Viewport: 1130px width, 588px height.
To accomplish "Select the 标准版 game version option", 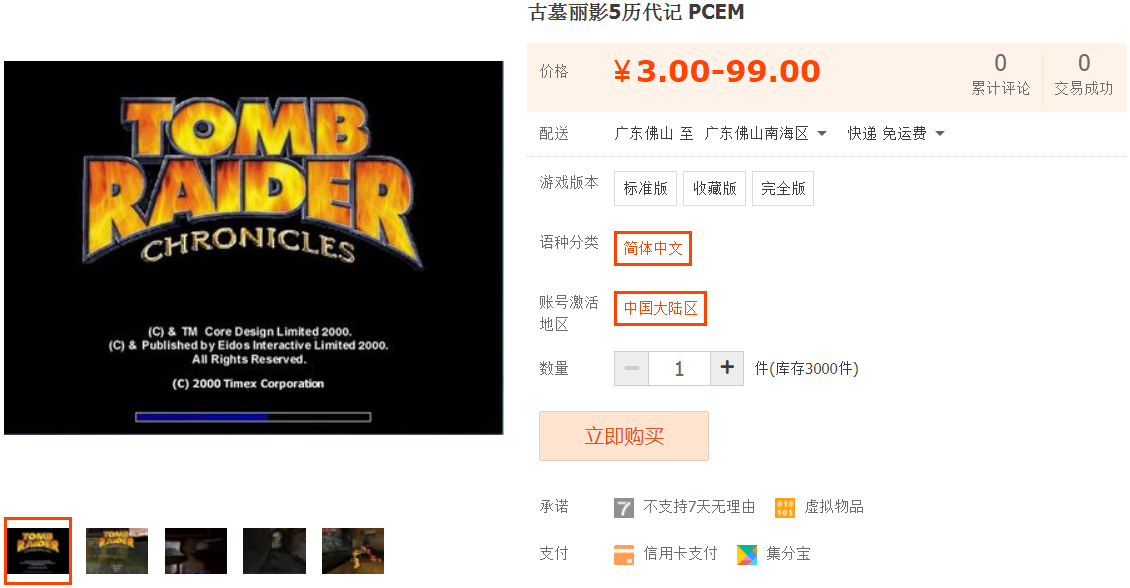I will point(646,189).
